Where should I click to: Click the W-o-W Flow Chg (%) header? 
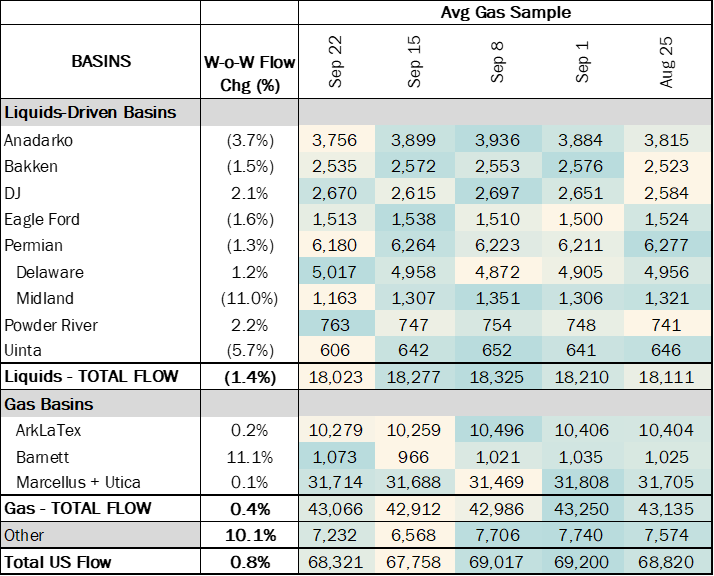[x=250, y=73]
